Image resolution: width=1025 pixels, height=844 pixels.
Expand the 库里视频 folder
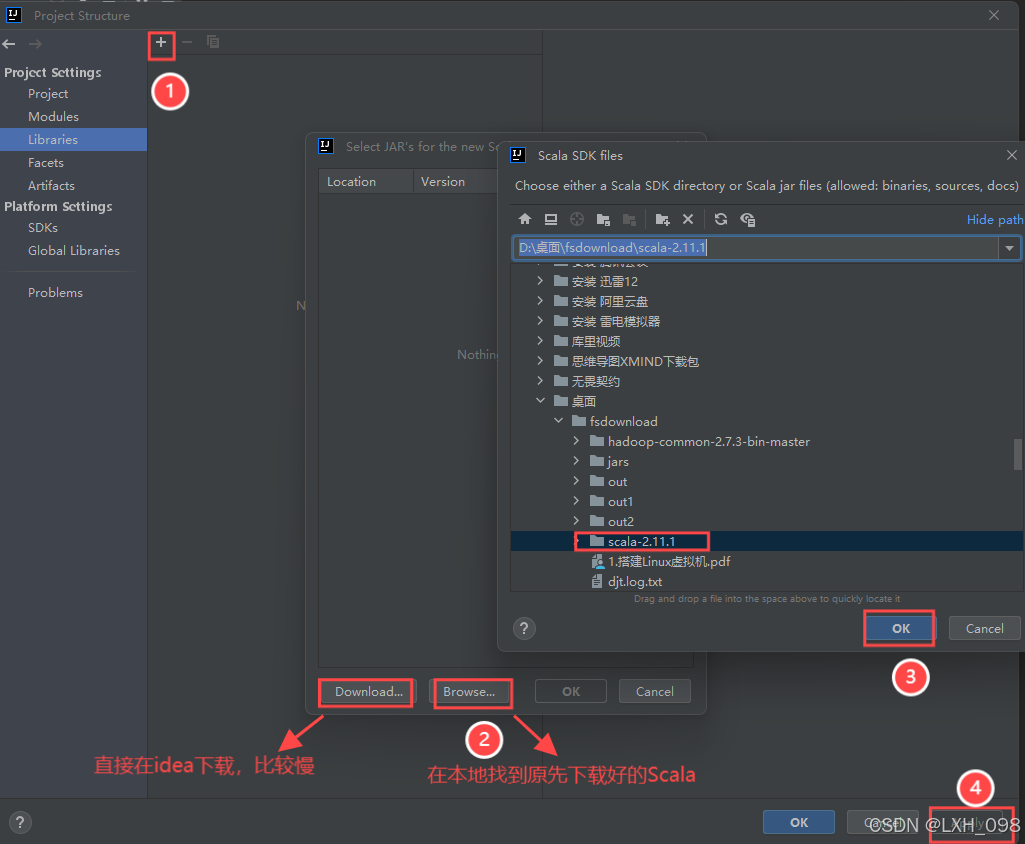(540, 341)
